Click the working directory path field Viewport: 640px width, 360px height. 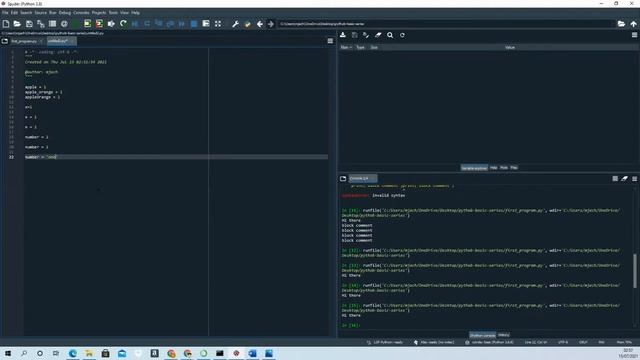pyautogui.click(x=446, y=24)
